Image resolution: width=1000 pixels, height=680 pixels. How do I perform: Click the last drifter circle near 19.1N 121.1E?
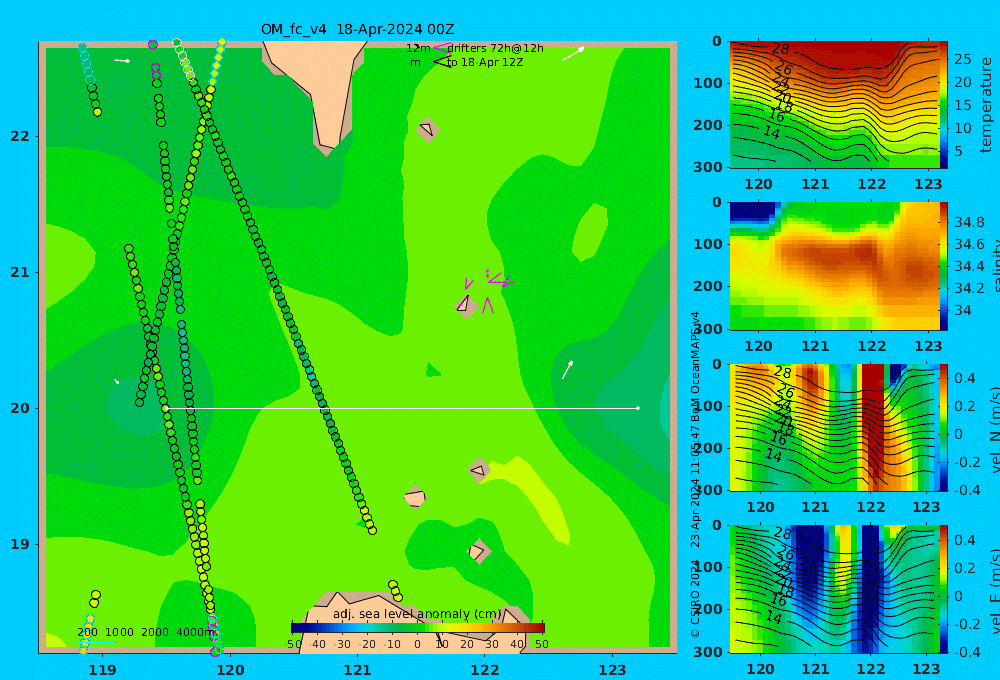click(x=372, y=530)
